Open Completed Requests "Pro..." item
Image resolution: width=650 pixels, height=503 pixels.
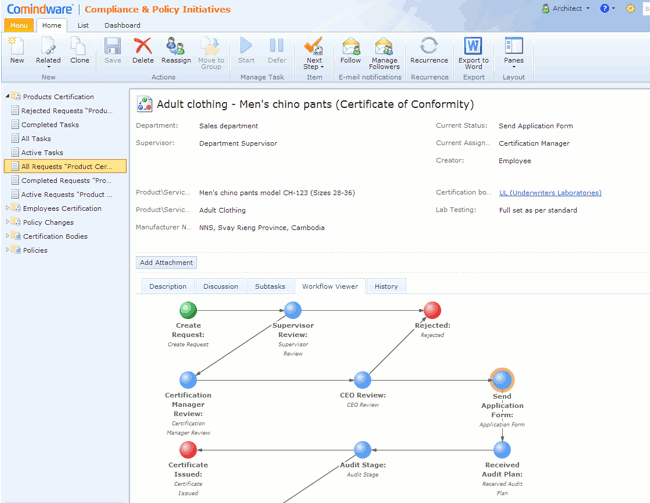click(x=65, y=180)
